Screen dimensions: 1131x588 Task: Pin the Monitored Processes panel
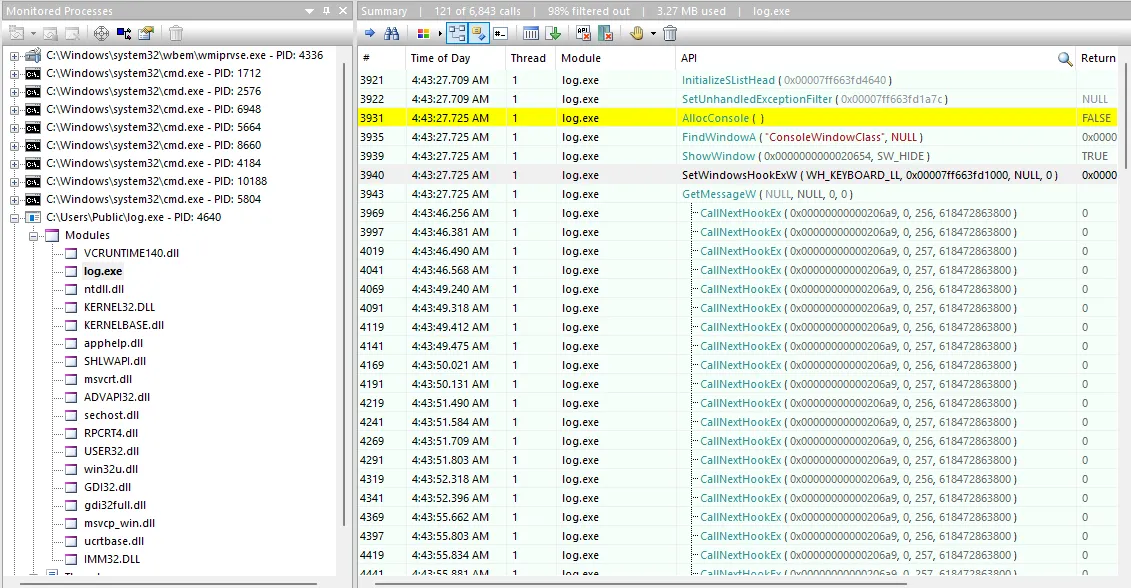(x=326, y=11)
